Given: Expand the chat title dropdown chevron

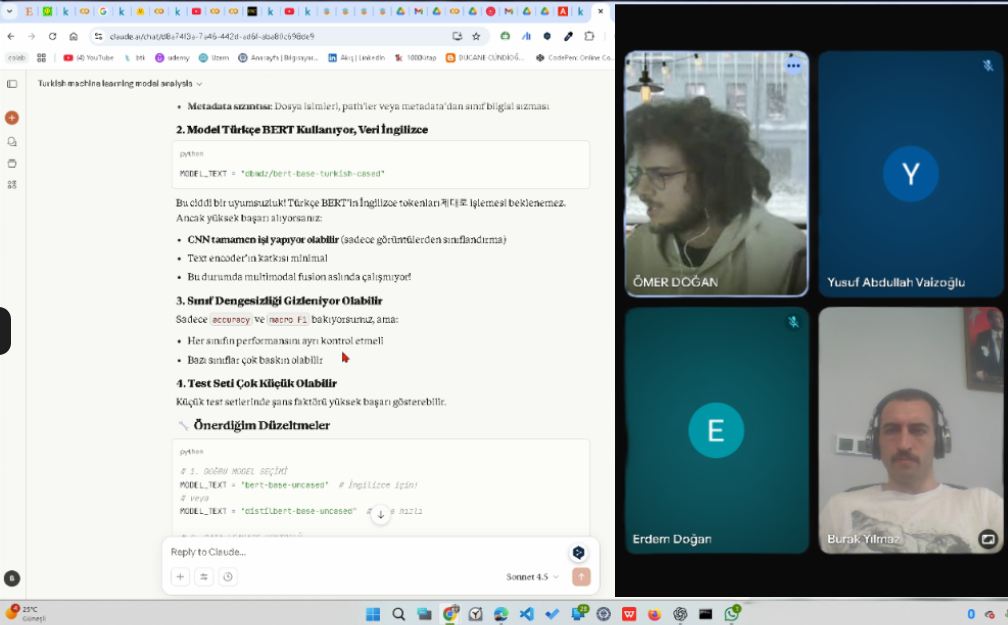Looking at the screenshot, I should coord(199,84).
